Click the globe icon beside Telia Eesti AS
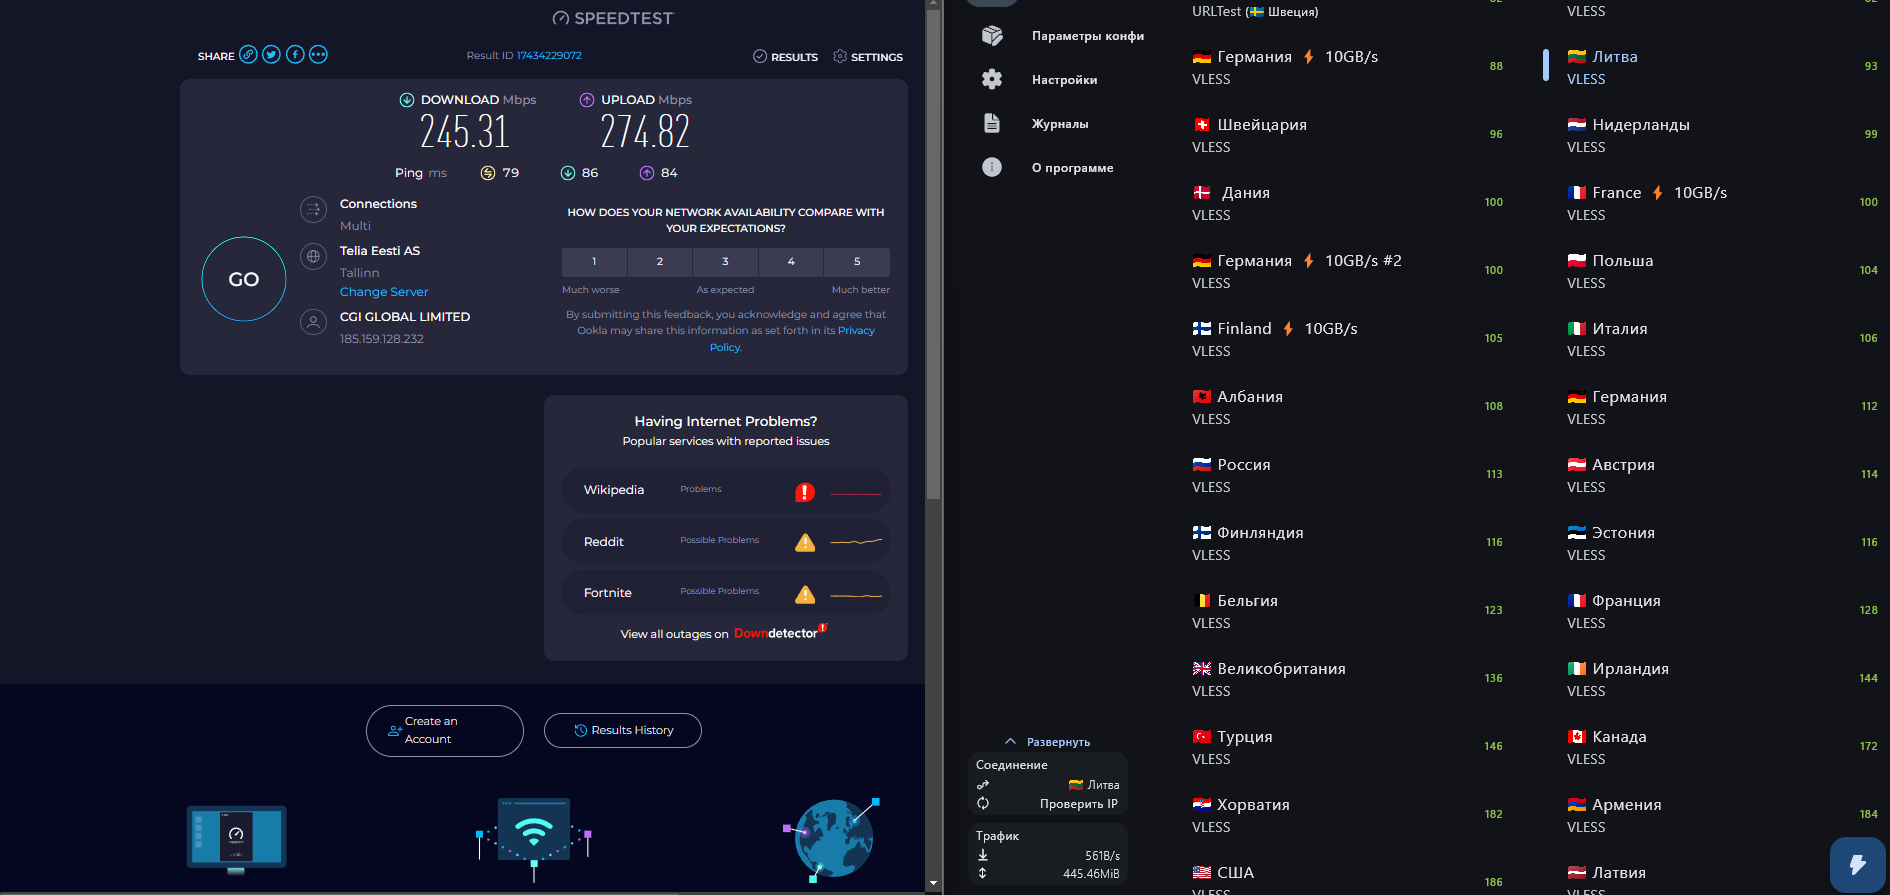The width and height of the screenshot is (1890, 895). 313,256
